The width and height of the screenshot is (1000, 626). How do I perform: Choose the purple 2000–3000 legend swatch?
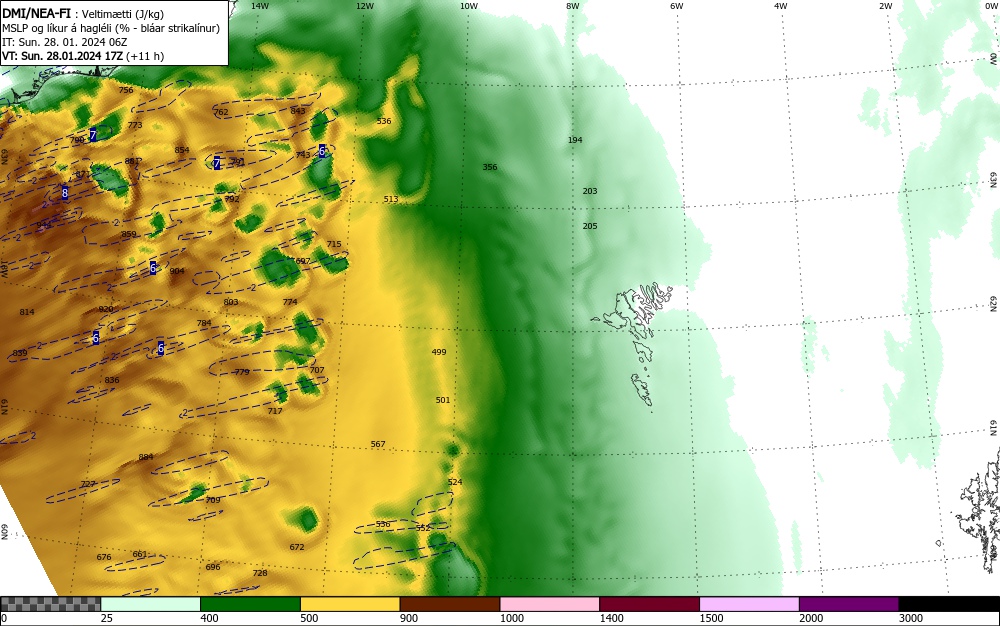(x=849, y=604)
